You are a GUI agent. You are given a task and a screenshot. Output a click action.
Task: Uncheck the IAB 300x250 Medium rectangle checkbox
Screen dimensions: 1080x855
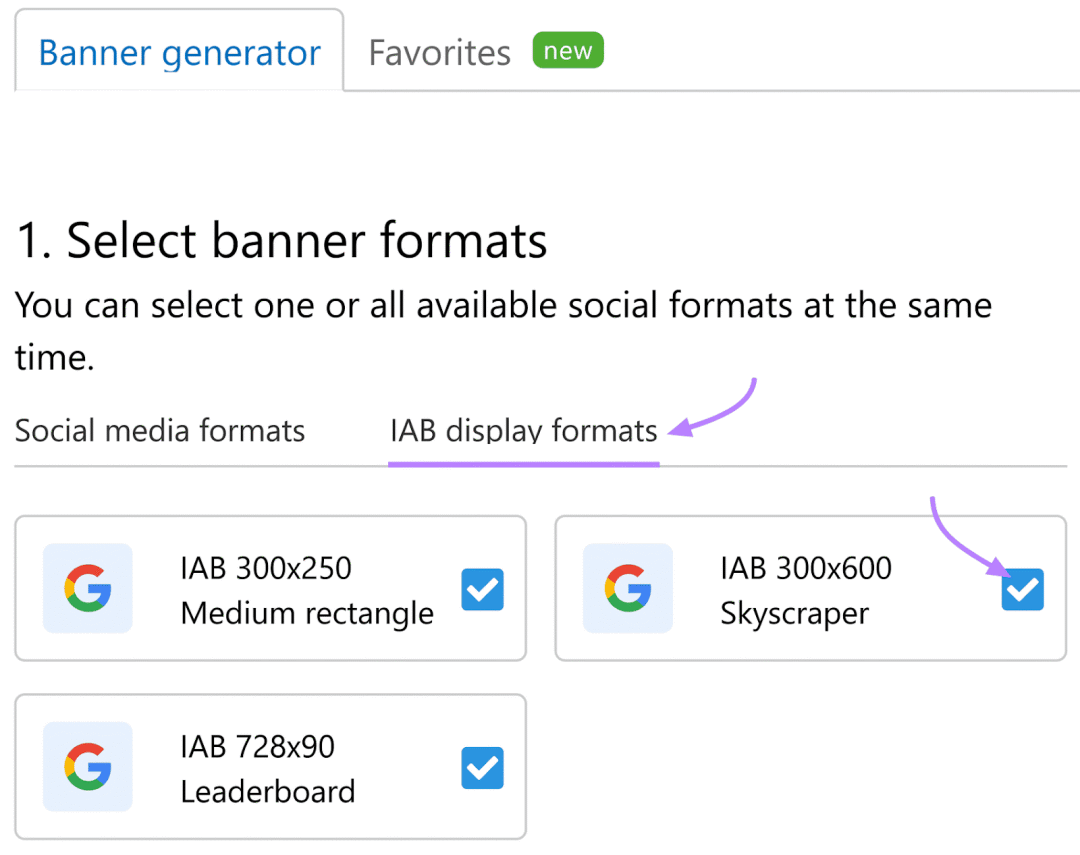482,589
